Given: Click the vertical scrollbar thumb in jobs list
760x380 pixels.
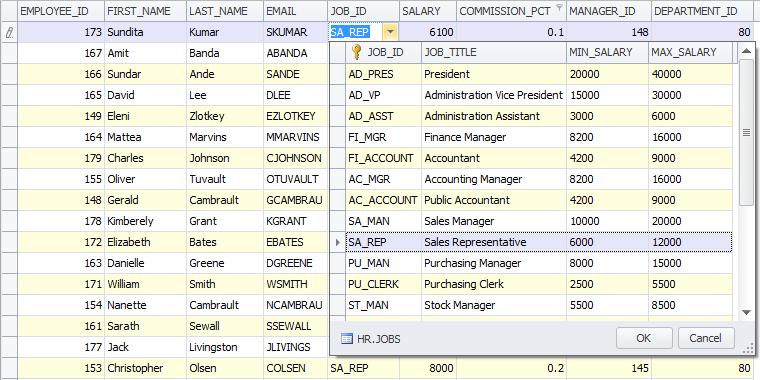Looking at the screenshot, I should coord(746,132).
